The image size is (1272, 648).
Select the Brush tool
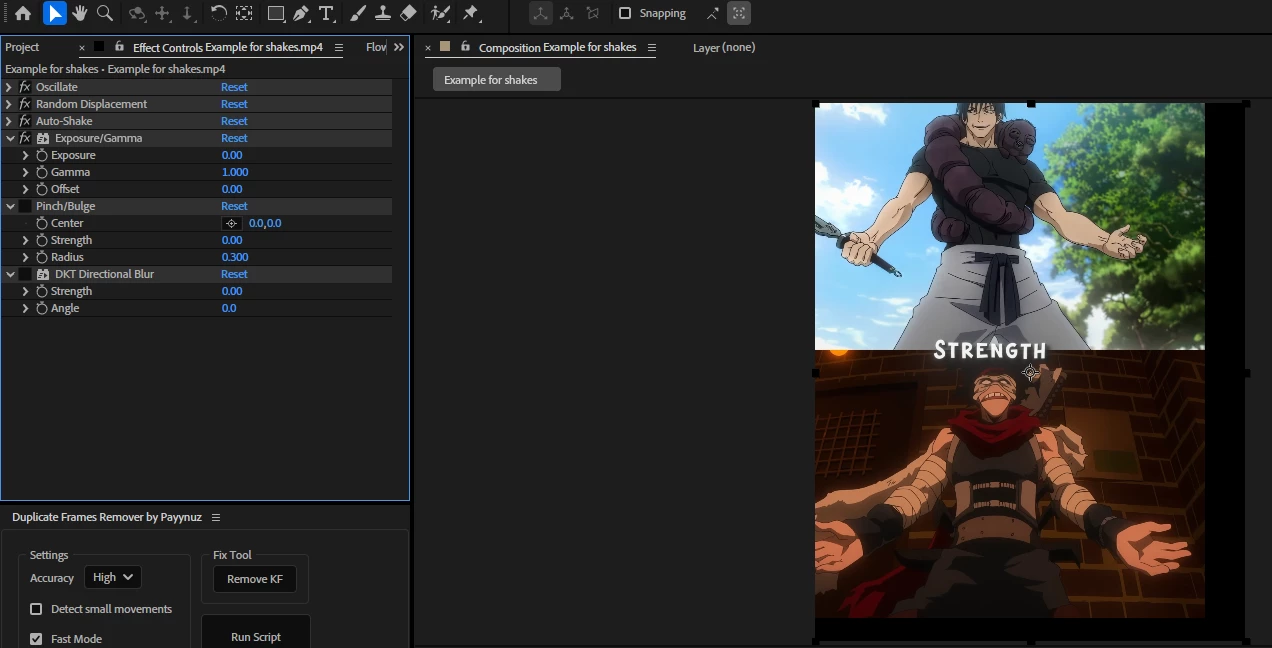[358, 14]
